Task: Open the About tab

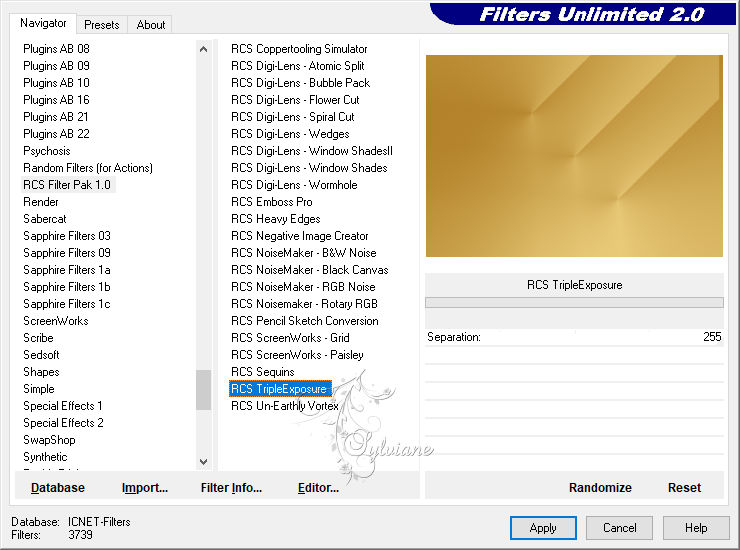Action: (x=151, y=25)
